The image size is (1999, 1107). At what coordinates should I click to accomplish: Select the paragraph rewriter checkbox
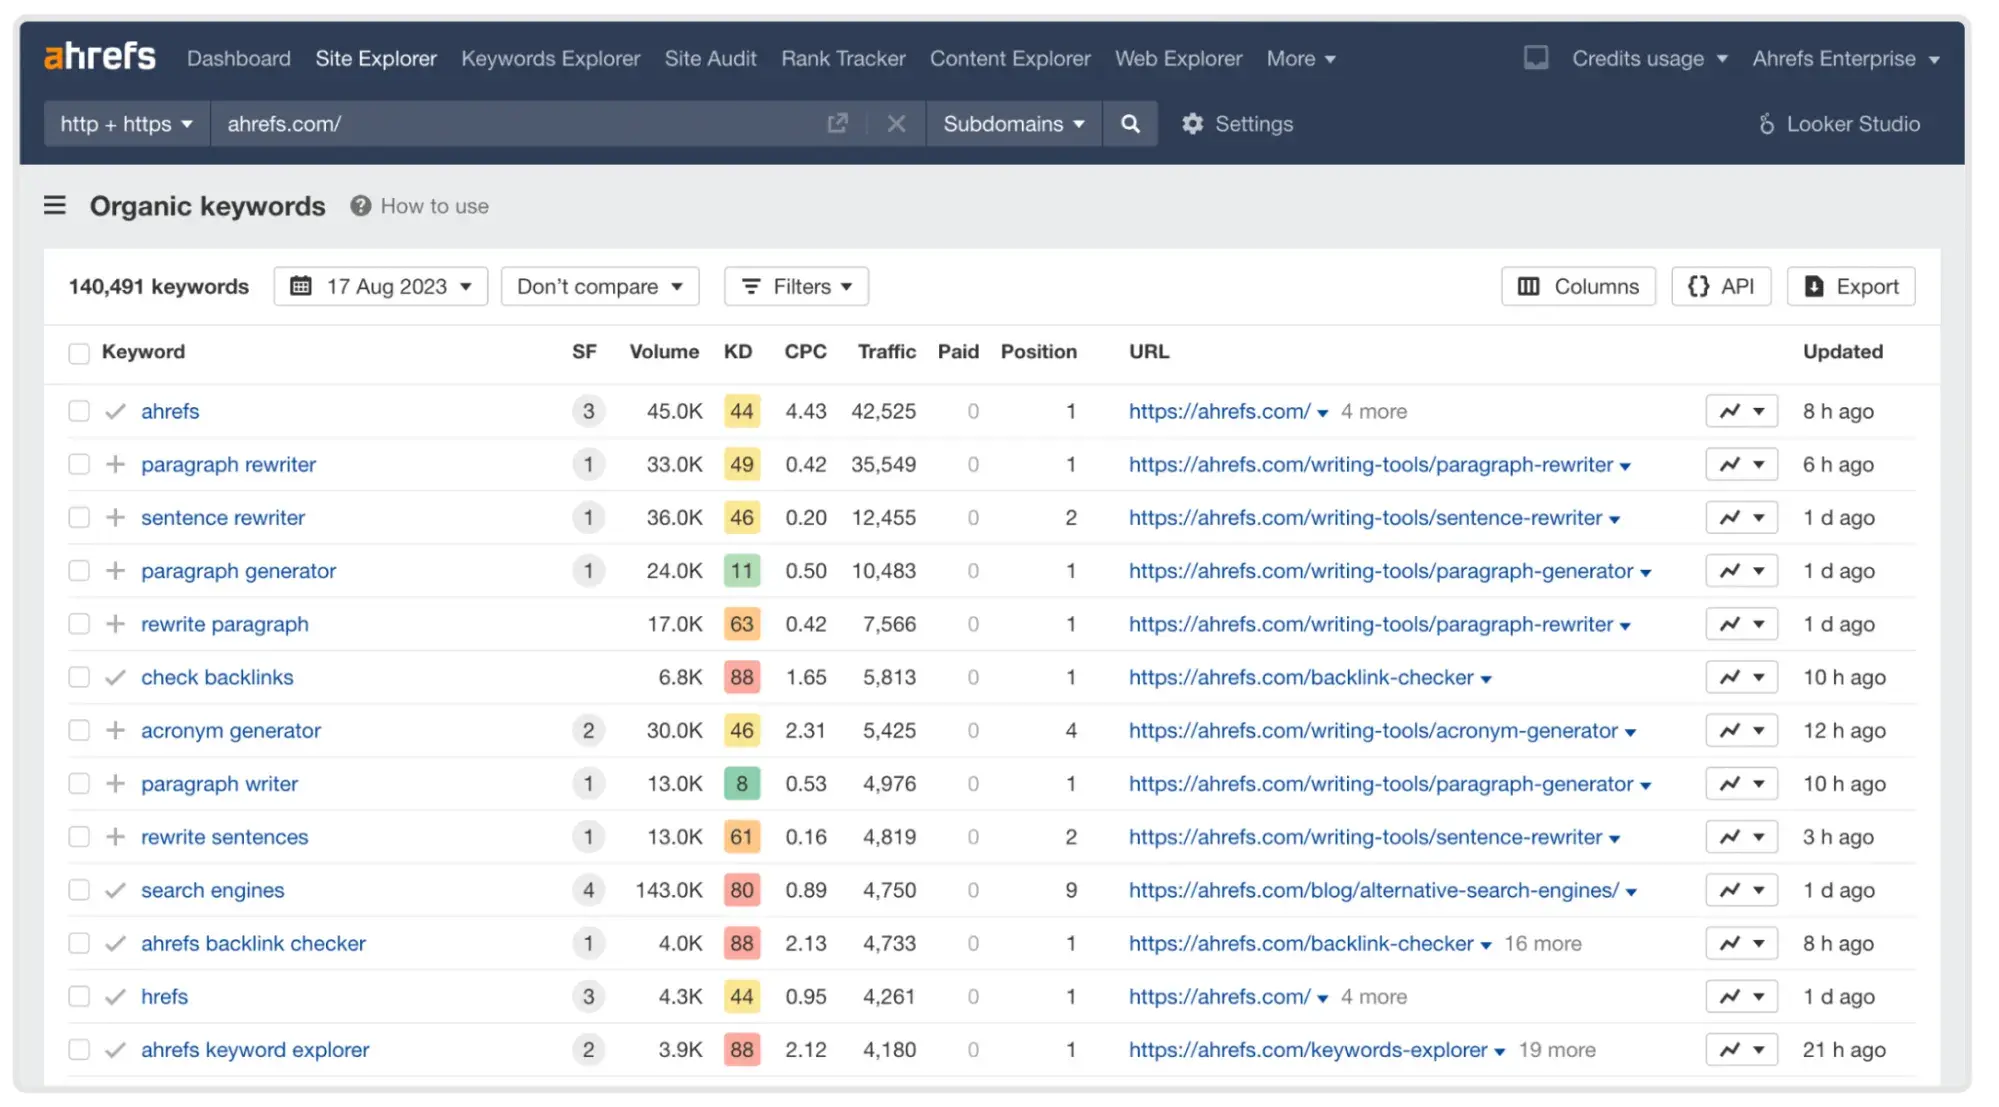[x=79, y=464]
